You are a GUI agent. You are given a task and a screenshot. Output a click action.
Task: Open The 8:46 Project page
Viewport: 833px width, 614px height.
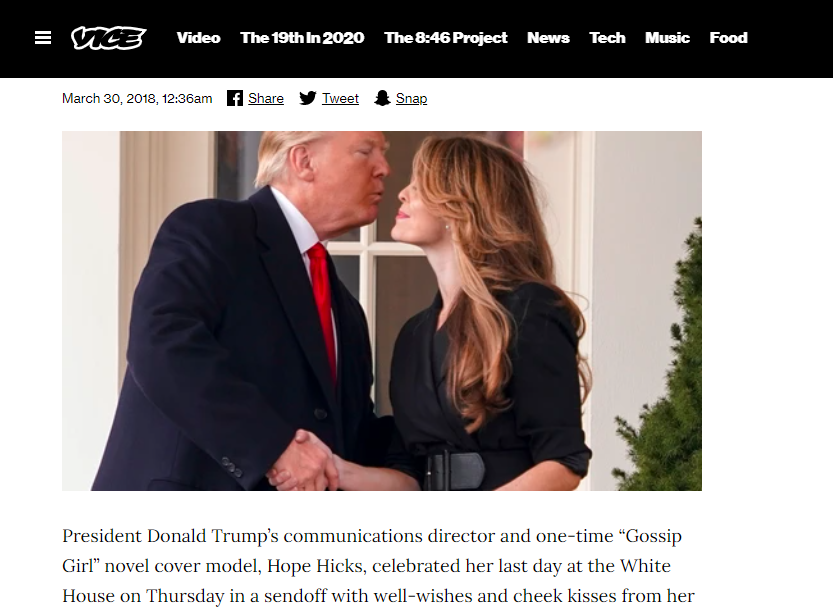[x=446, y=38]
